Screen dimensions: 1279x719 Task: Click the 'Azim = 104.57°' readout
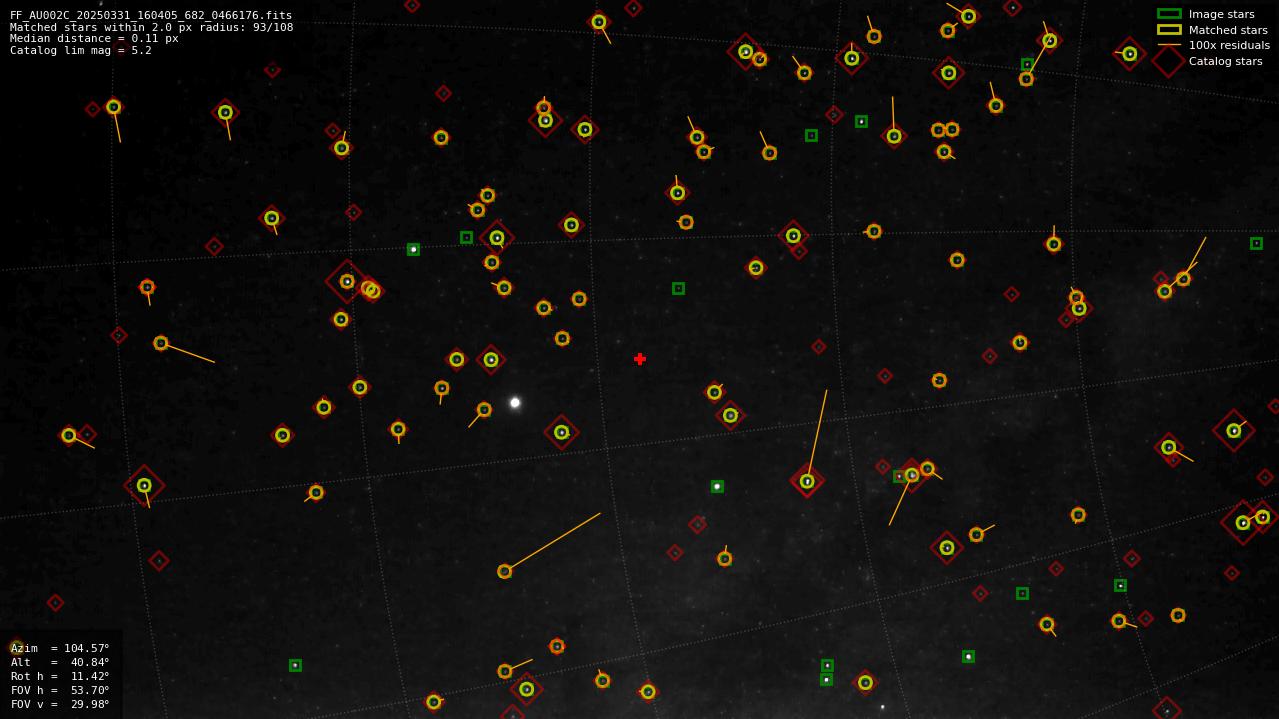click(x=60, y=648)
